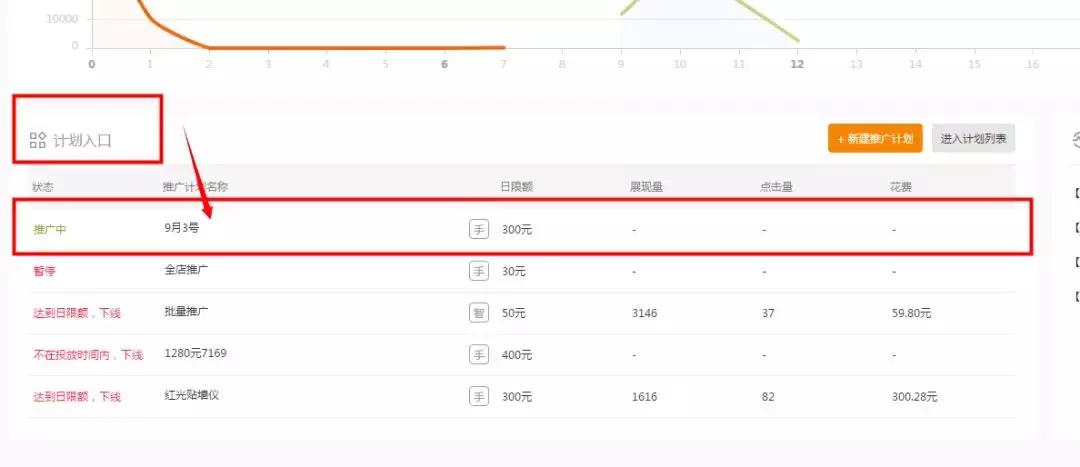Viewport: 1080px width, 467px height.
Task: Open the 9月3号 promotion plan
Action: 182,228
